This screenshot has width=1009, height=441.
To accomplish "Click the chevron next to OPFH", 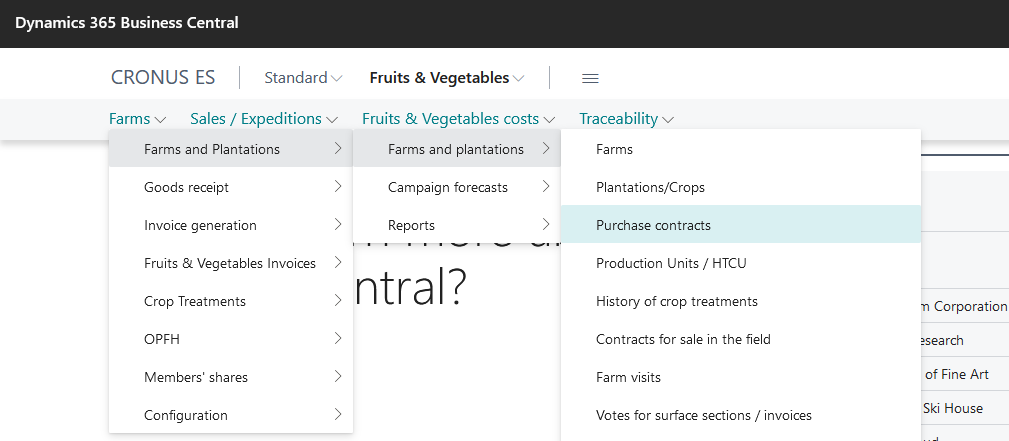I will [338, 339].
